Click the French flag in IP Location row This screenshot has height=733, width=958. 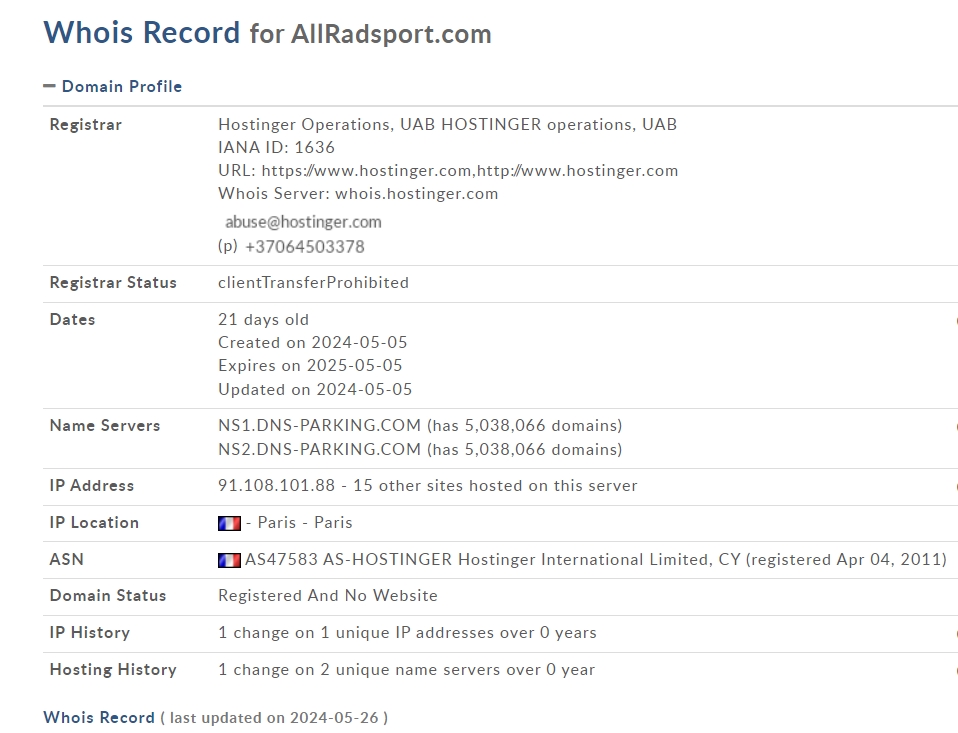[x=229, y=523]
